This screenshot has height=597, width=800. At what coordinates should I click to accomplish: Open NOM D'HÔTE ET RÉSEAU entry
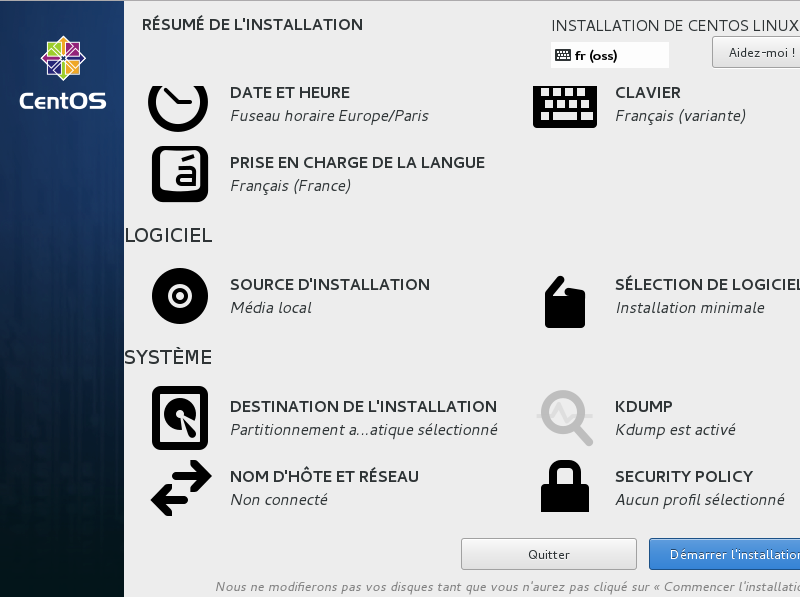tap(324, 477)
